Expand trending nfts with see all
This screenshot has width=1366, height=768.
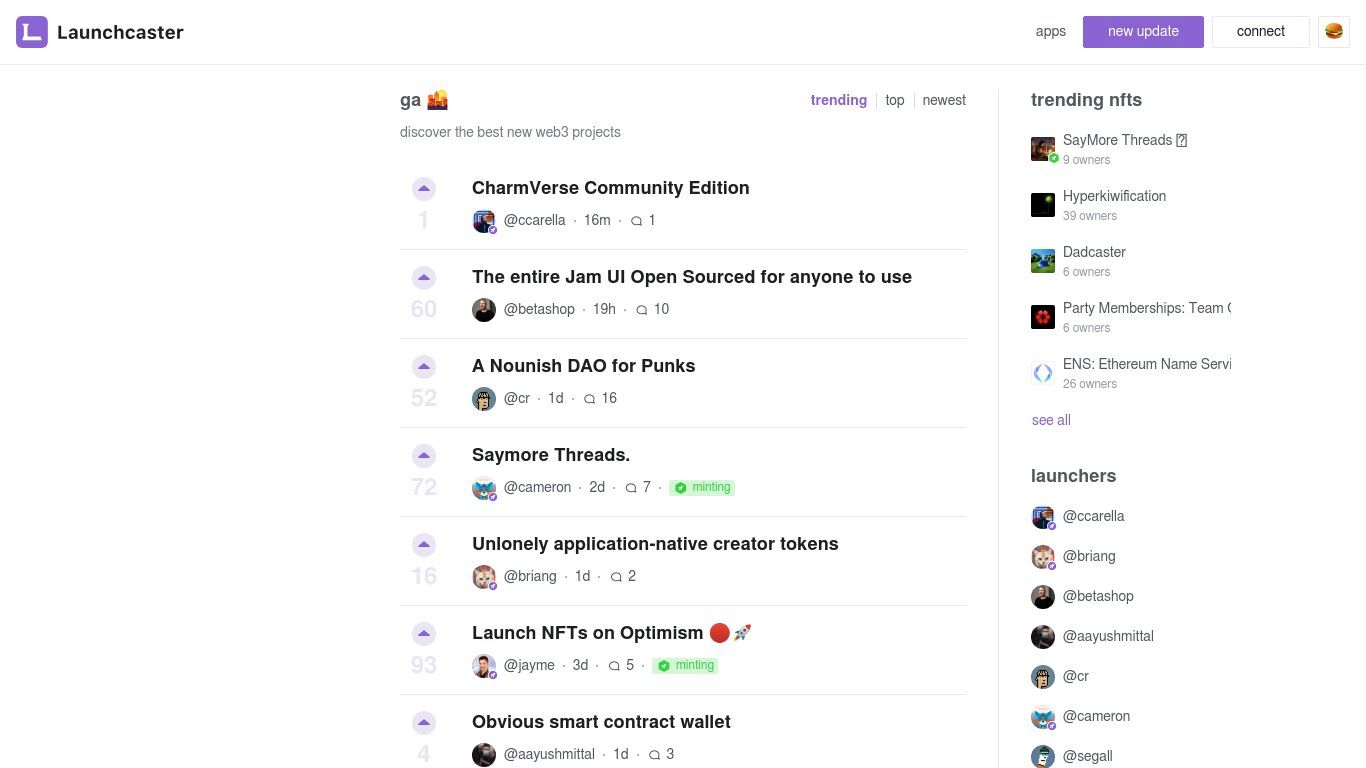tap(1051, 420)
